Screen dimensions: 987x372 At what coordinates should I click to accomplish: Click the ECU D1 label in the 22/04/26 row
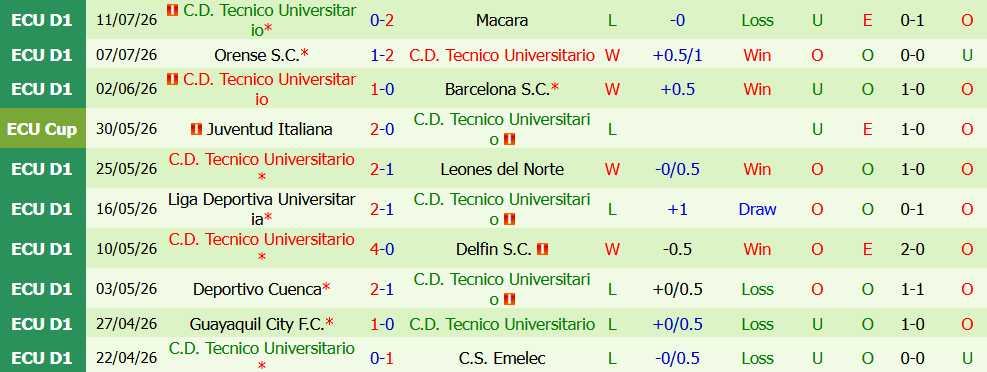coord(42,359)
